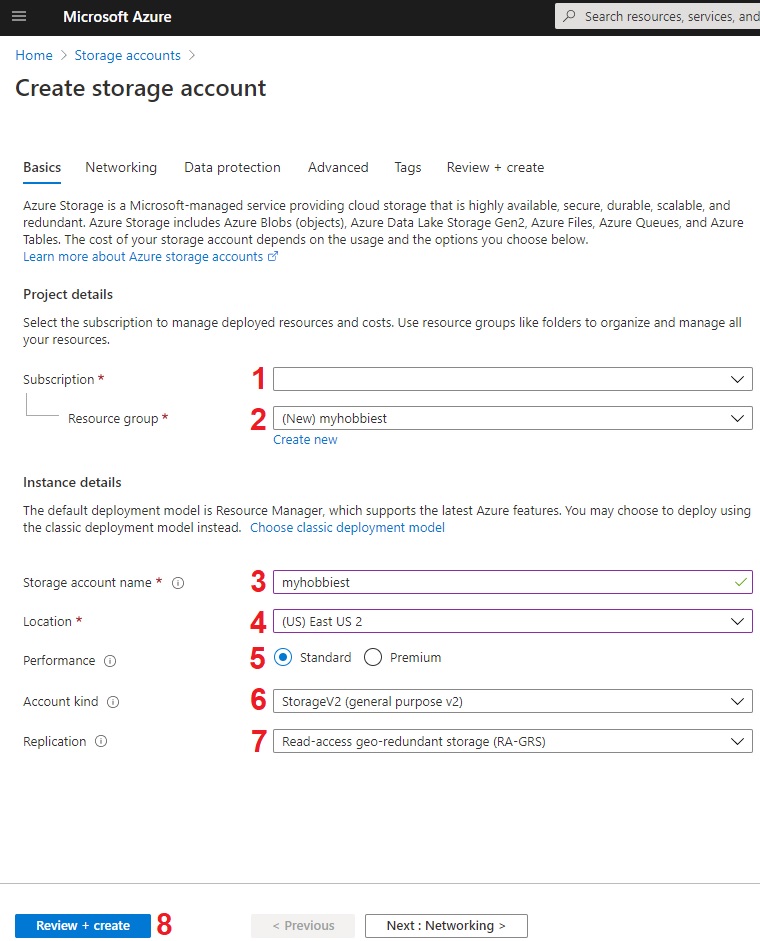Click info icon next to Storage account name
The image size is (760, 941).
(178, 583)
